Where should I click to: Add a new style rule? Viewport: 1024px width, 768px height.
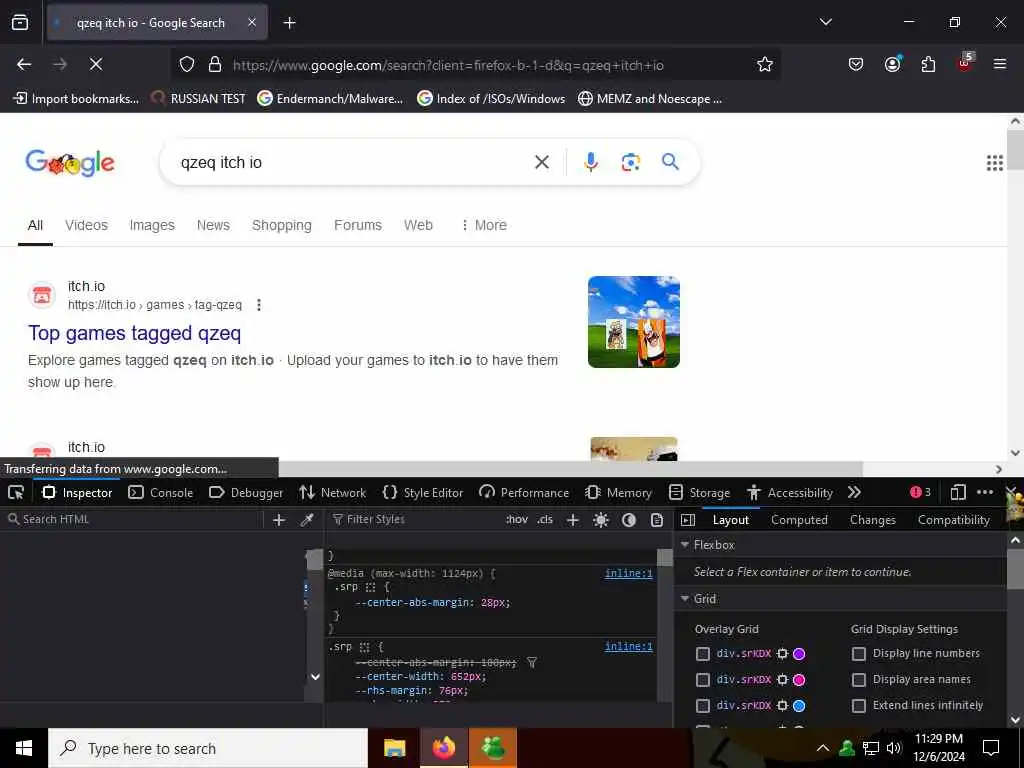(573, 520)
